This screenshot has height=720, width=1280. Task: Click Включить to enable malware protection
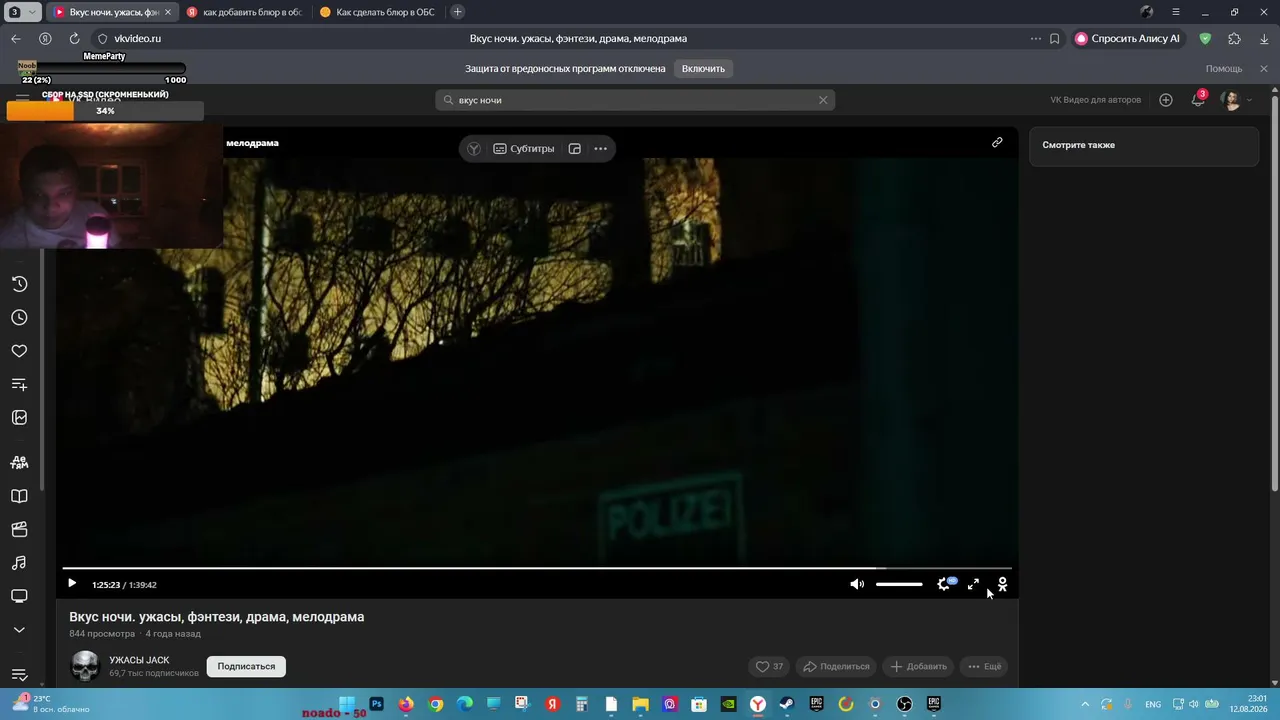(x=703, y=68)
